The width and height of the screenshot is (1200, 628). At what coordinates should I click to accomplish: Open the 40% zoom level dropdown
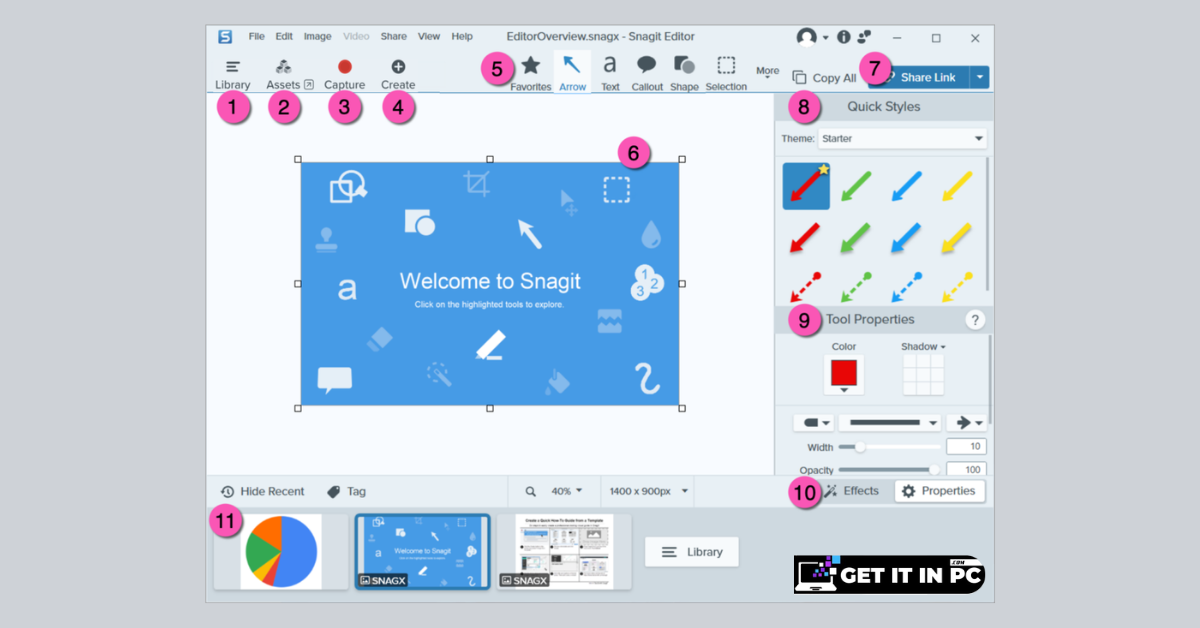pos(566,491)
